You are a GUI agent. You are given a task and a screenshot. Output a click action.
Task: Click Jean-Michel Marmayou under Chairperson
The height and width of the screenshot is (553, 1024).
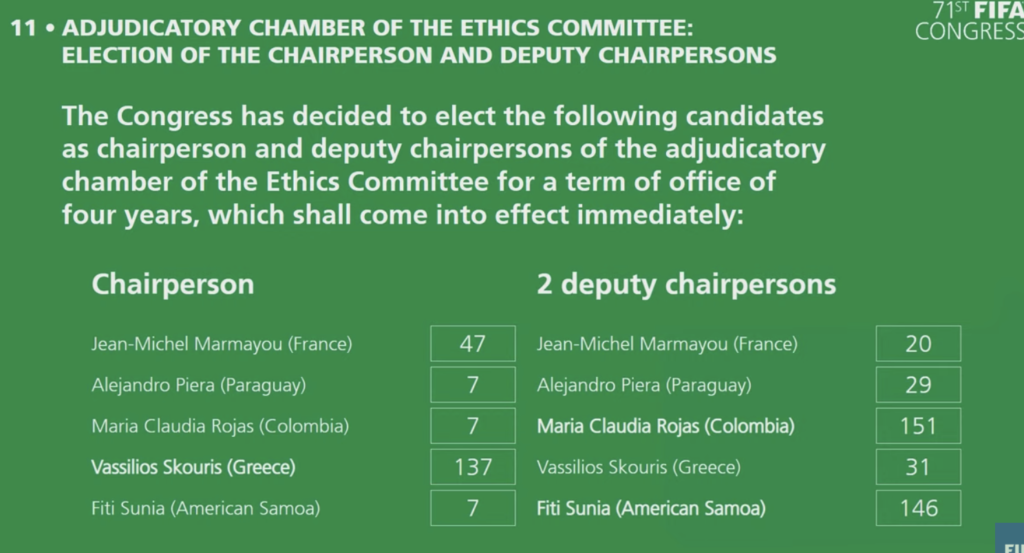[221, 343]
